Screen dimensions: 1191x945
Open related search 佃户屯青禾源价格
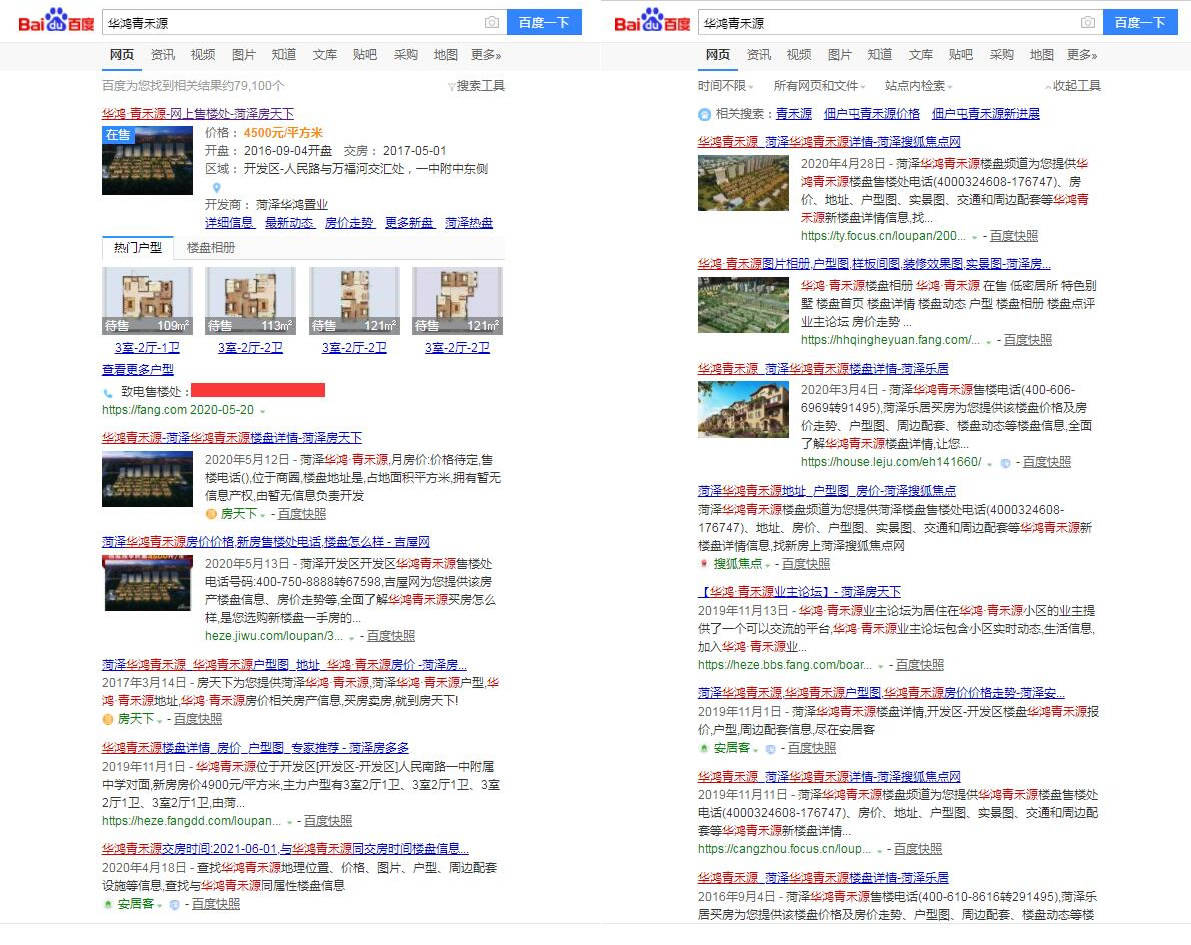click(x=872, y=114)
